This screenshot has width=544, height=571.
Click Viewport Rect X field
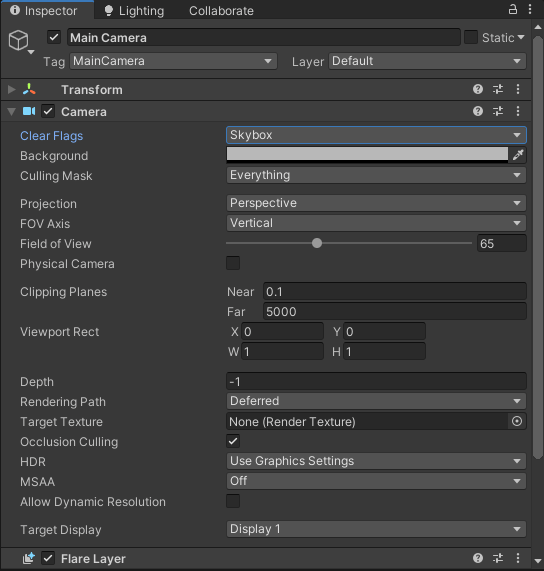[x=283, y=331]
